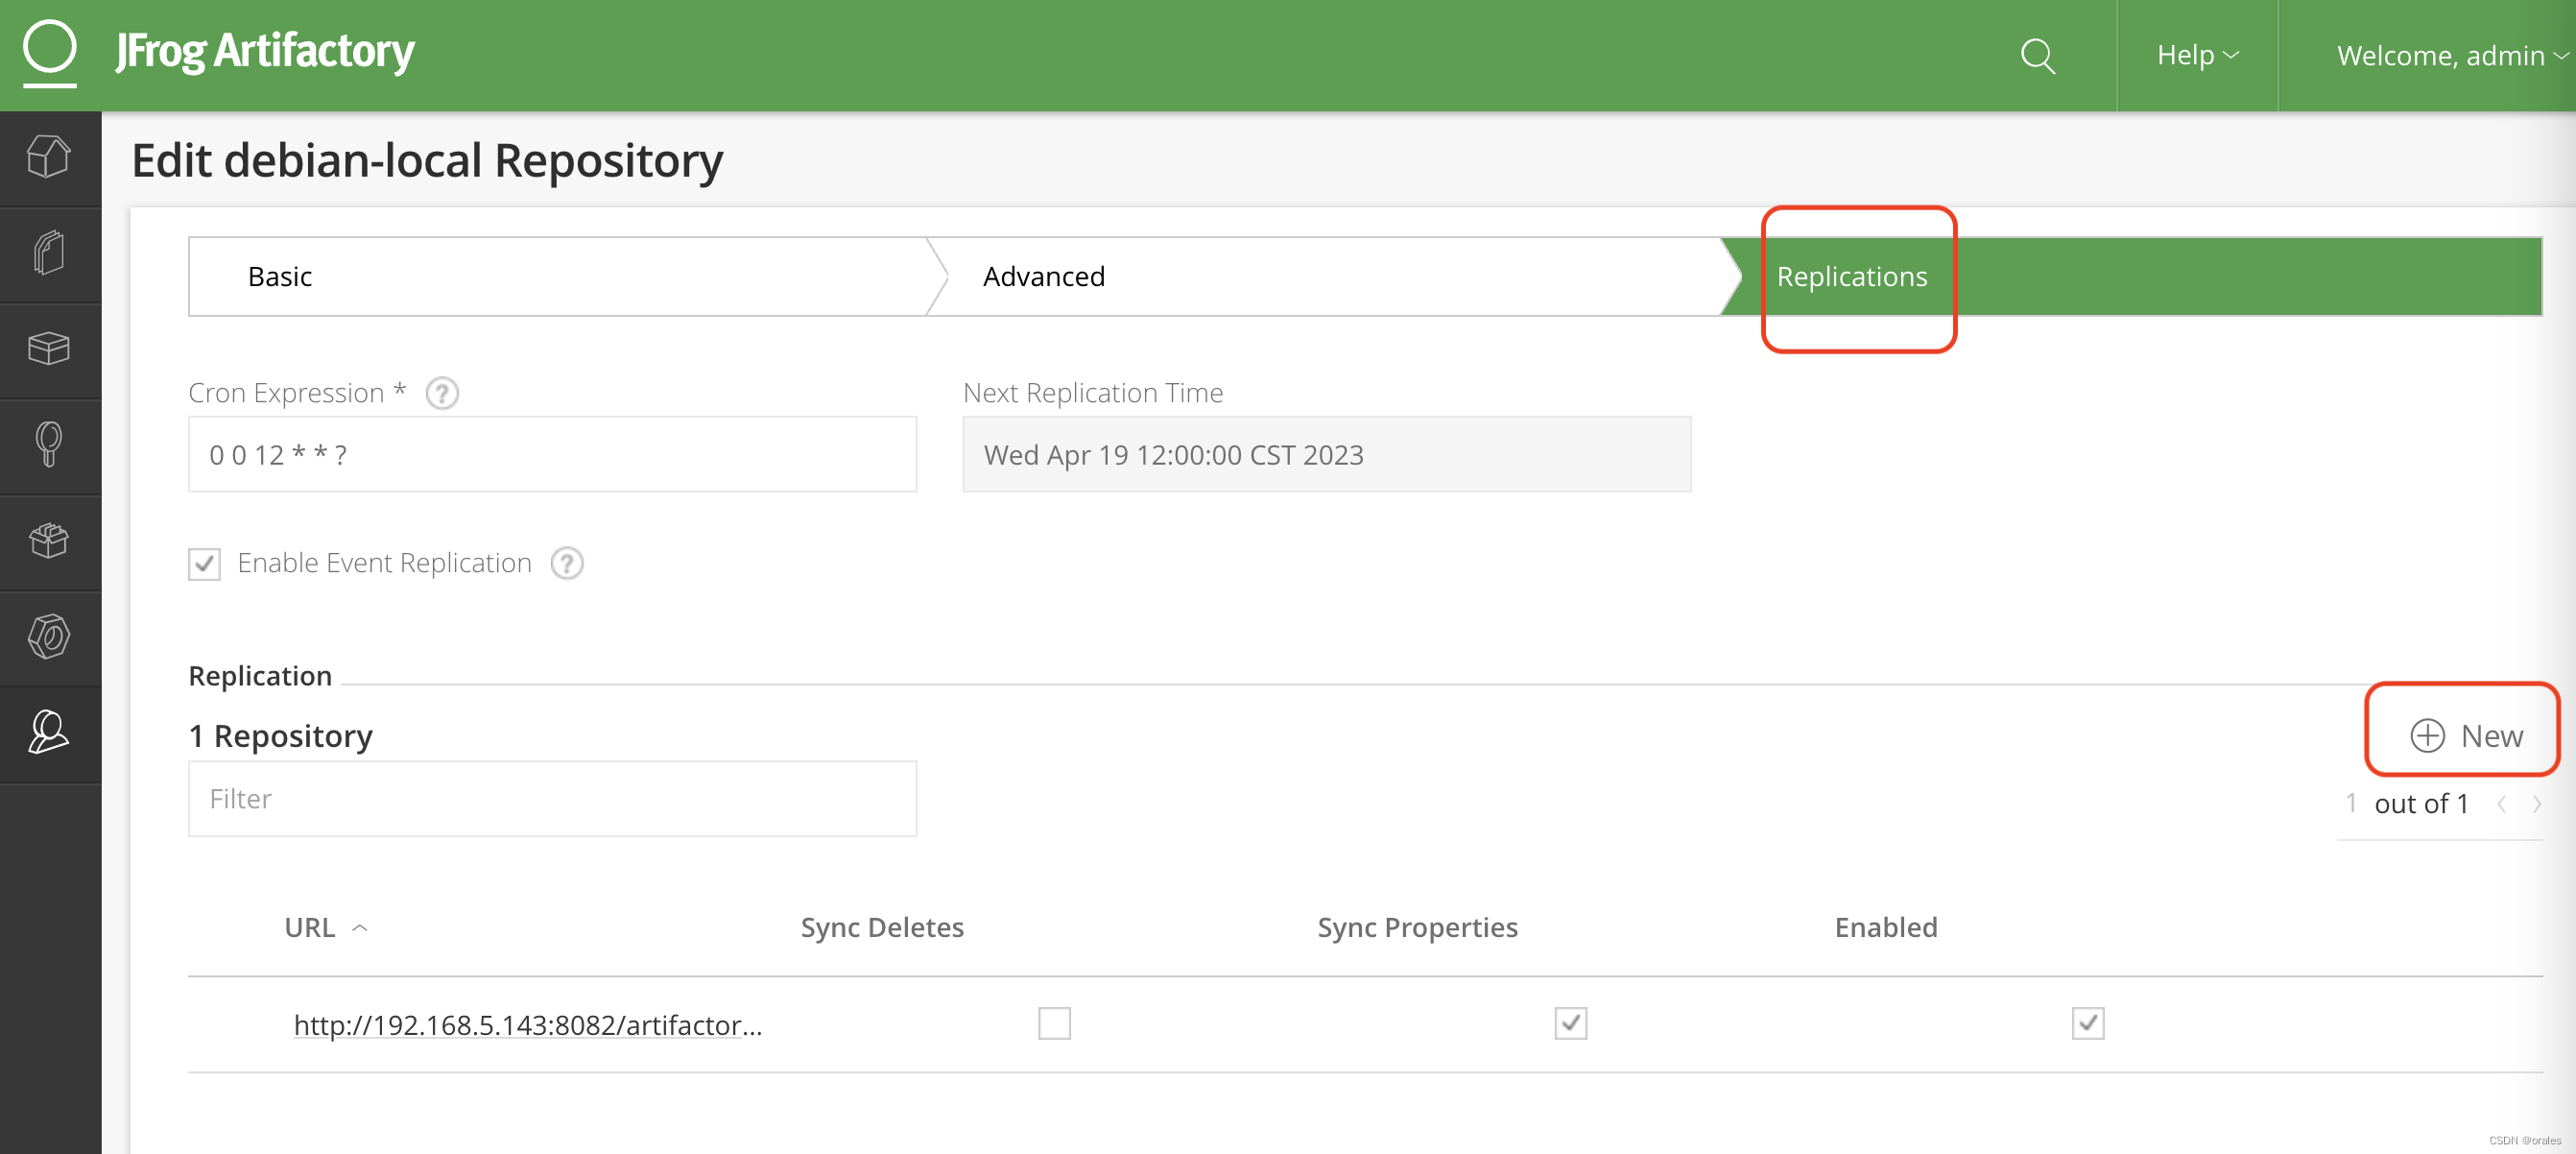This screenshot has height=1154, width=2576.
Task: Click New to add a replication
Action: [2465, 736]
